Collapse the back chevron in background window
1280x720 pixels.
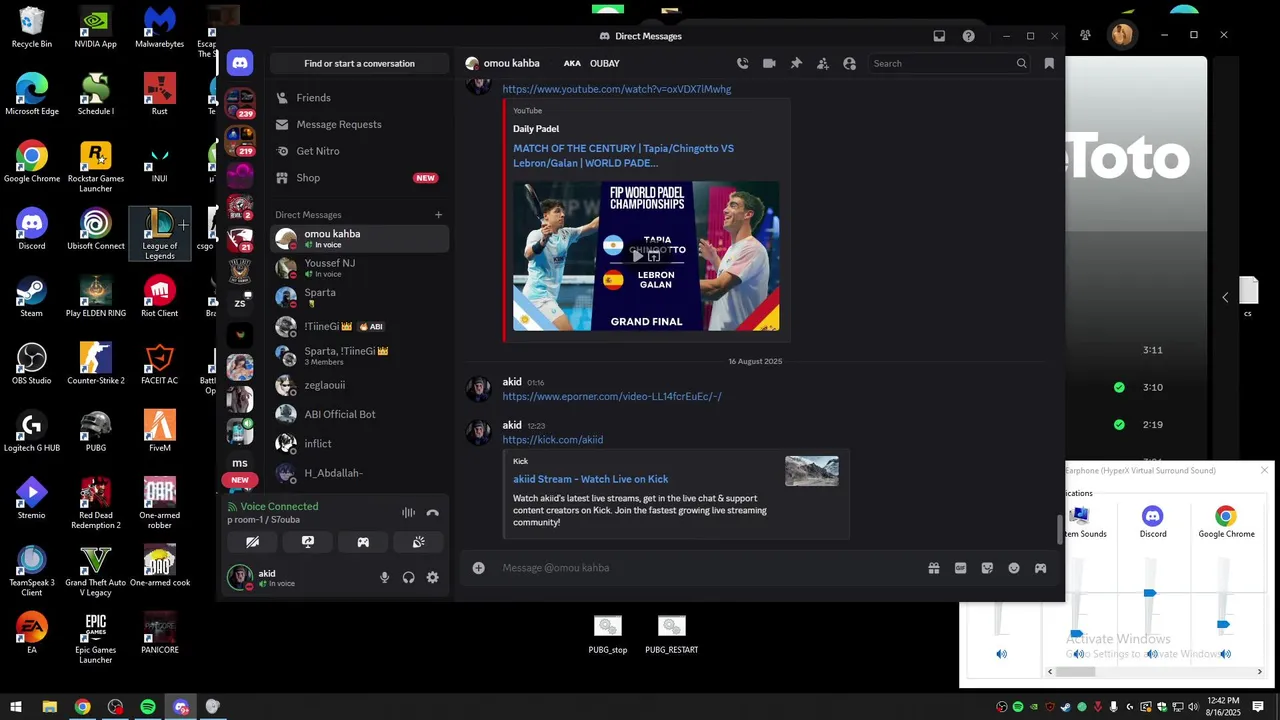(x=1225, y=297)
